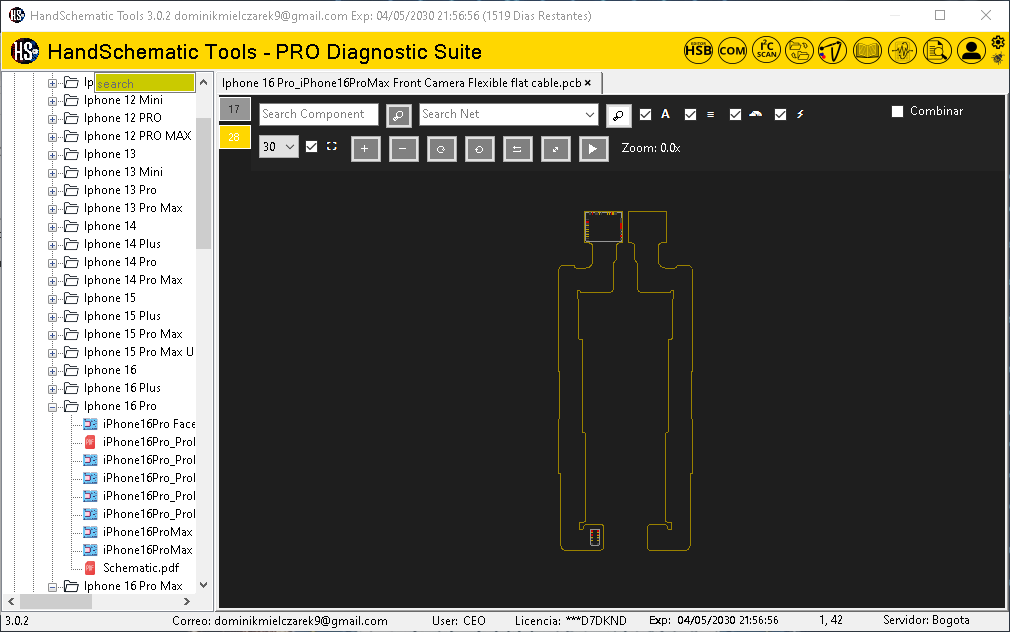Screen dimensions: 1010x632
Task: Open the document search tool icon
Action: pyautogui.click(x=937, y=50)
